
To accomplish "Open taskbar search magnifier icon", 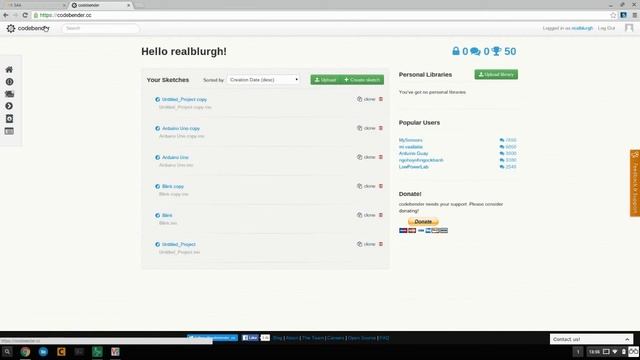I will click(7, 351).
